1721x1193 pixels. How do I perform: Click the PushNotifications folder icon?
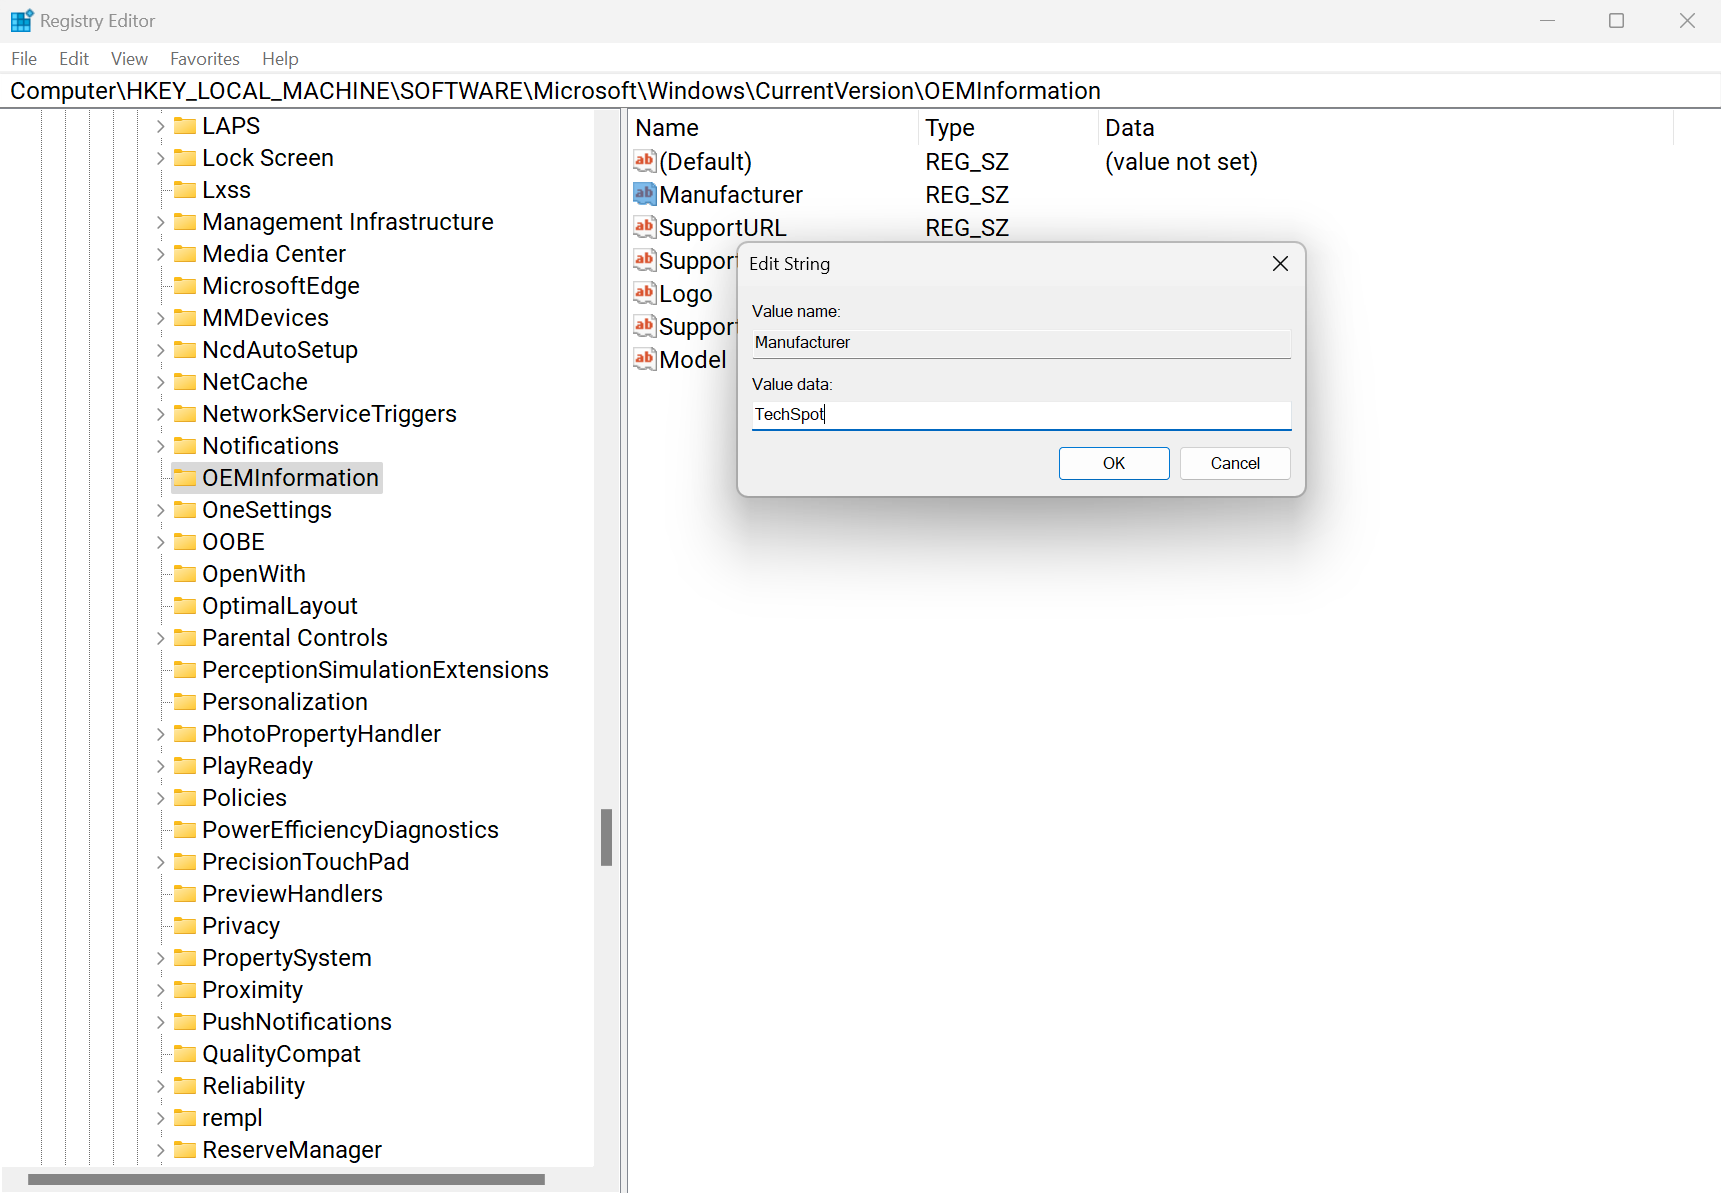click(x=186, y=1021)
